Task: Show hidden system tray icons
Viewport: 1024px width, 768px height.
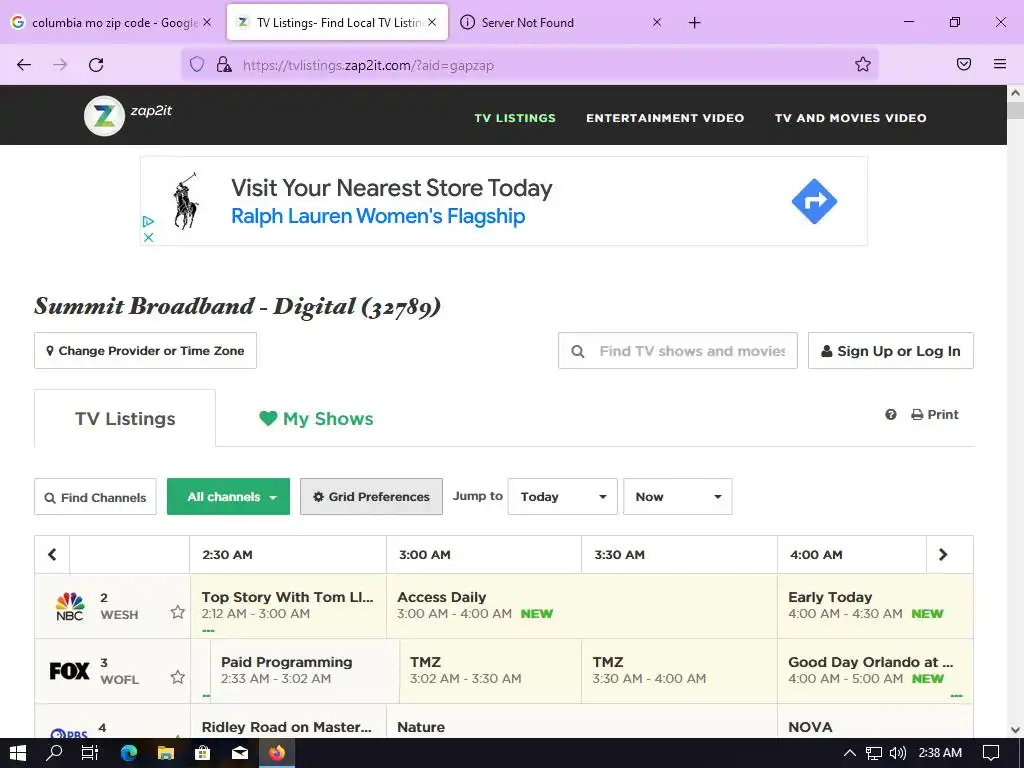Action: tap(850, 753)
